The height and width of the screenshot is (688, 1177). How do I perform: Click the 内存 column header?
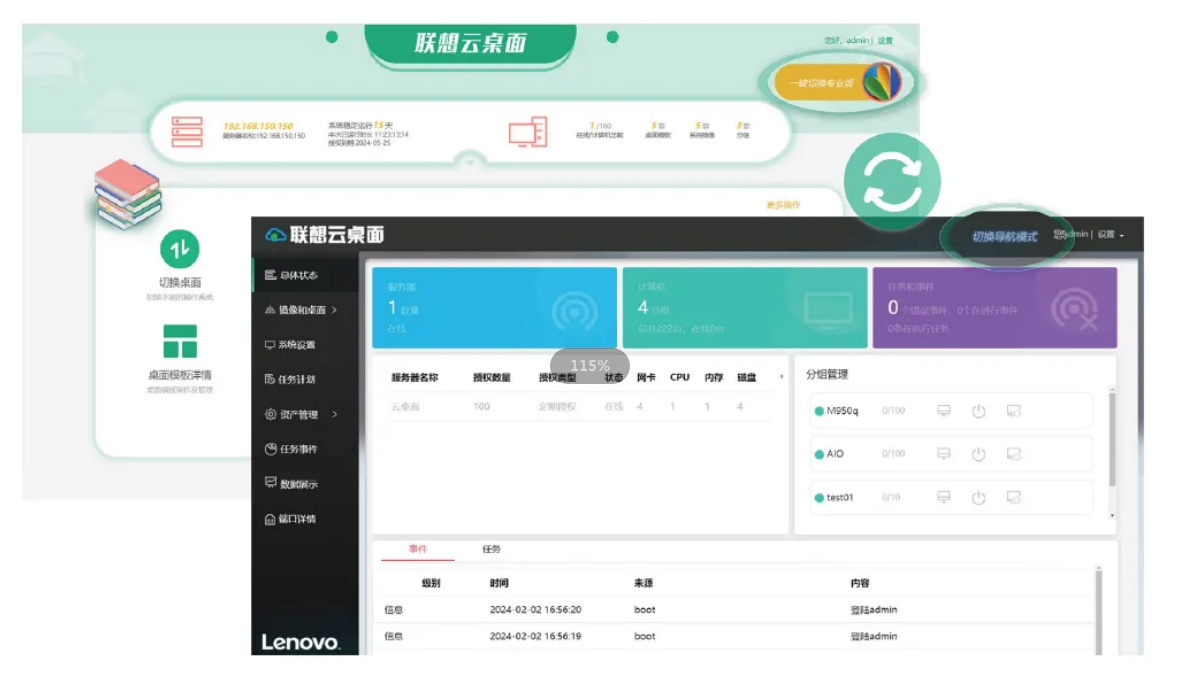pyautogui.click(x=713, y=377)
